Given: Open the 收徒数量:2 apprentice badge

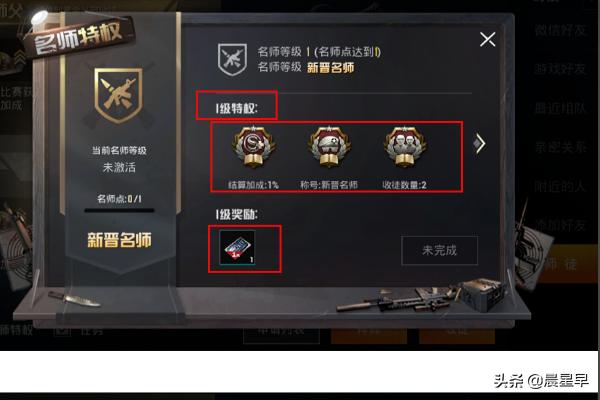Looking at the screenshot, I should tap(405, 147).
